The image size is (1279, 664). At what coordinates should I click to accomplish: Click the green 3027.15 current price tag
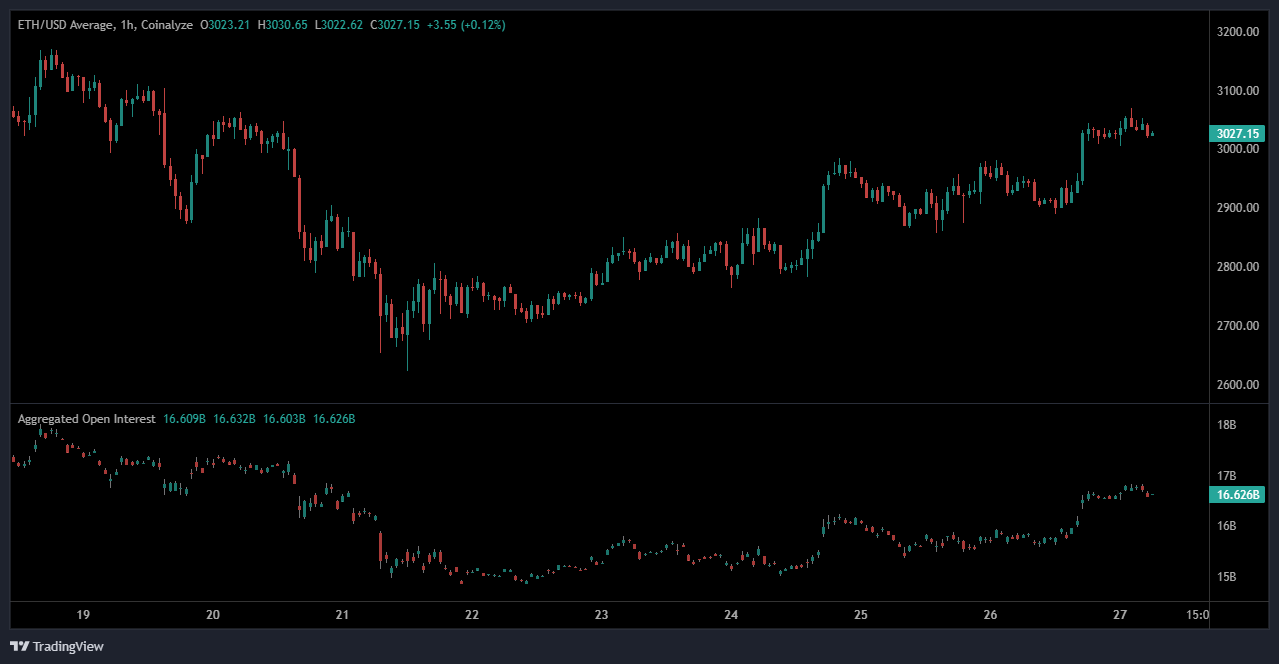[x=1237, y=133]
